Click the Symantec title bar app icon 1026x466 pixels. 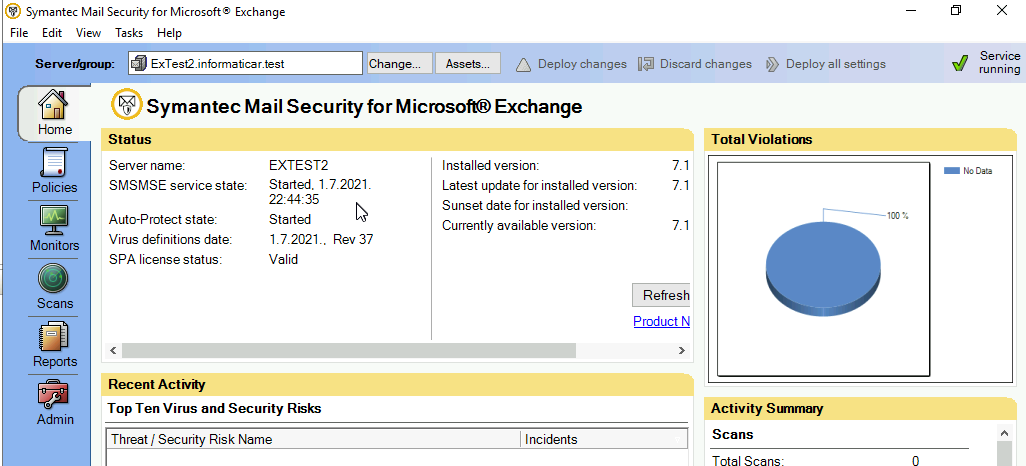click(13, 12)
